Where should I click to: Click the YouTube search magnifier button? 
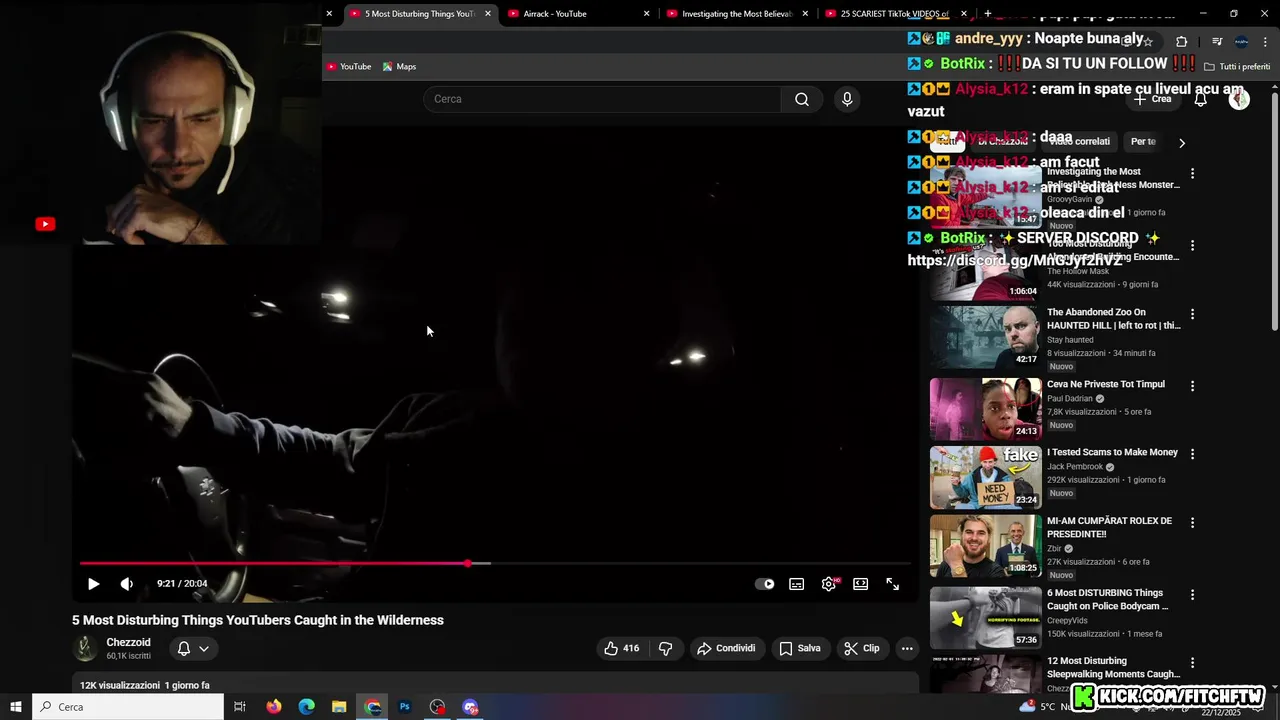pos(802,99)
